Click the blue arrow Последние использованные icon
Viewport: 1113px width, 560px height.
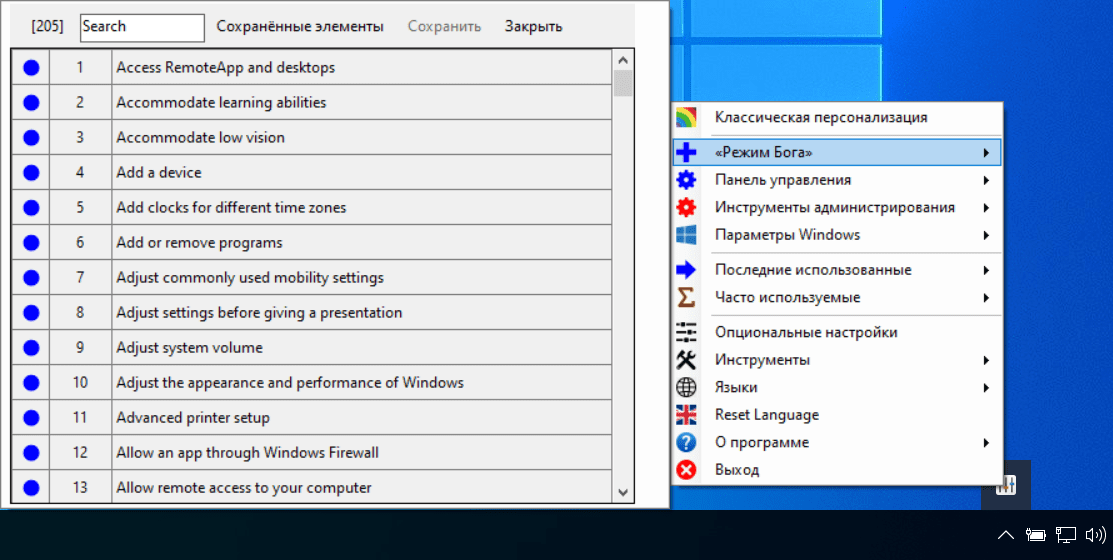point(686,270)
